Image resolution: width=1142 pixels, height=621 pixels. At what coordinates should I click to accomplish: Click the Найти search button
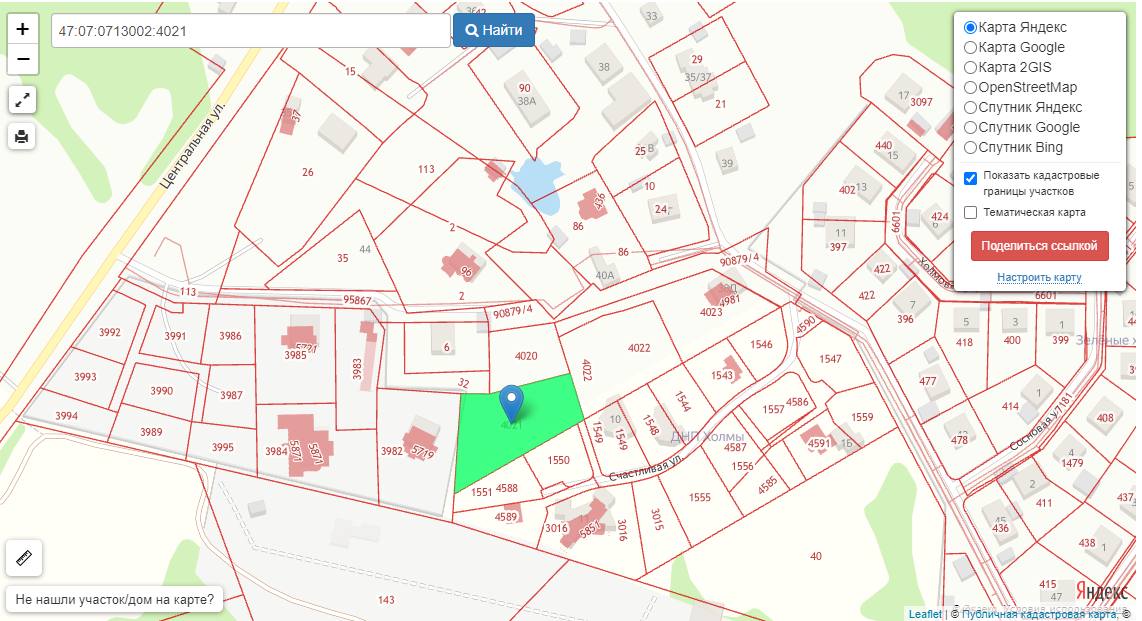click(494, 31)
